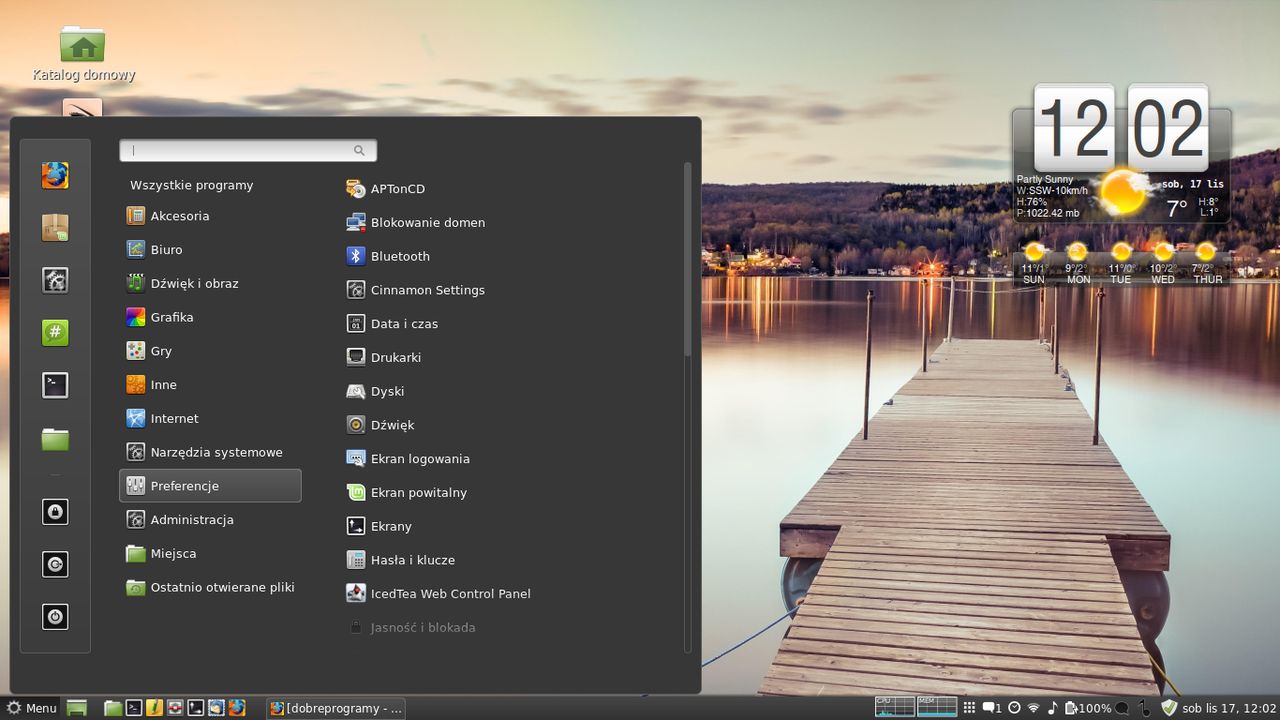
Task: Open the Katalog domowy desktop icon
Action: (x=83, y=54)
